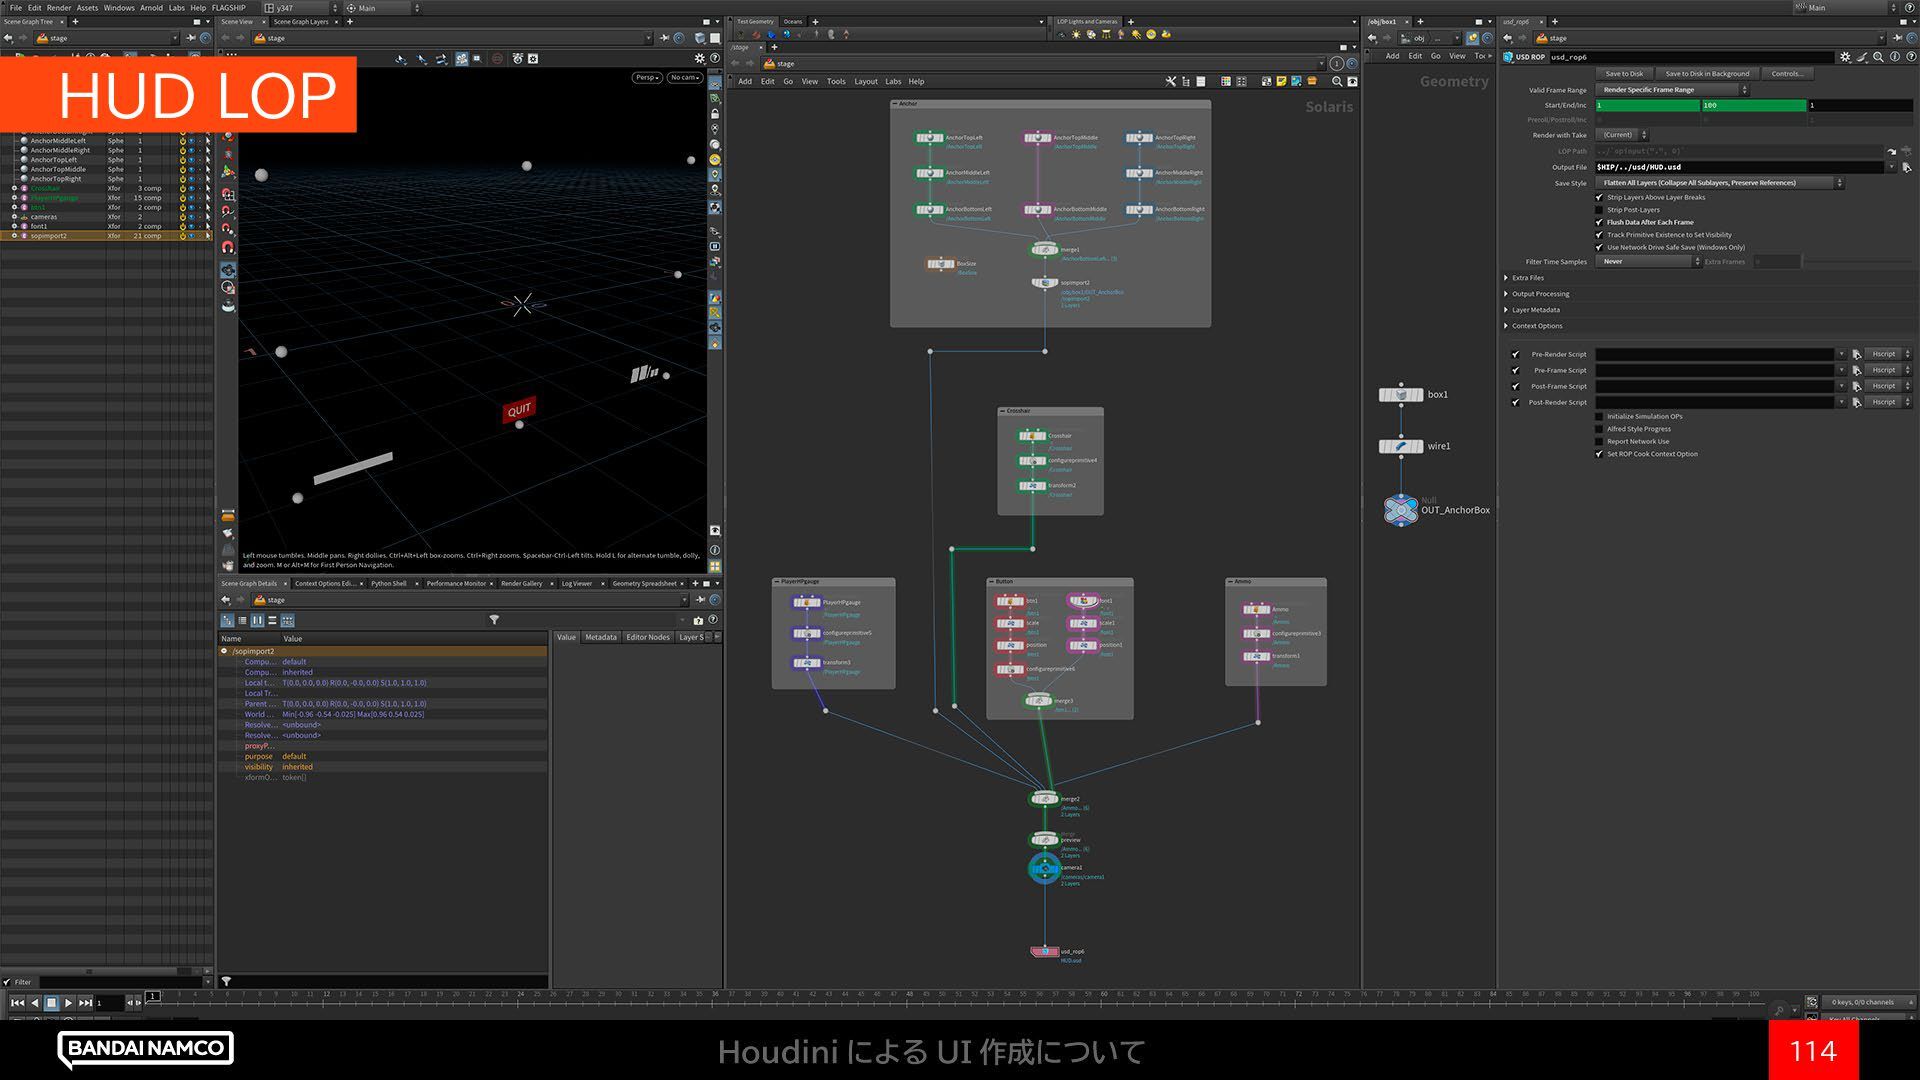Image resolution: width=1920 pixels, height=1080 pixels.
Task: Click the Save to Disk button
Action: pyautogui.click(x=1624, y=73)
